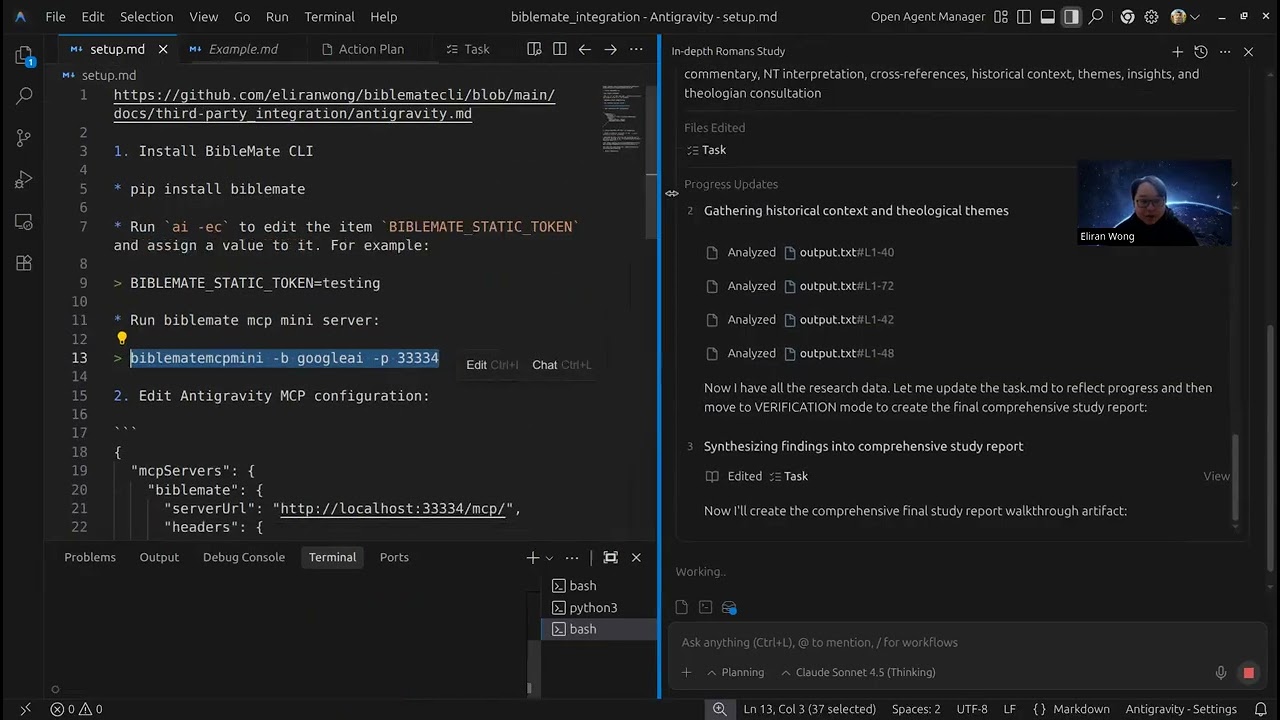Maximize the terminal panel size
This screenshot has height=720, width=1280.
(x=610, y=557)
